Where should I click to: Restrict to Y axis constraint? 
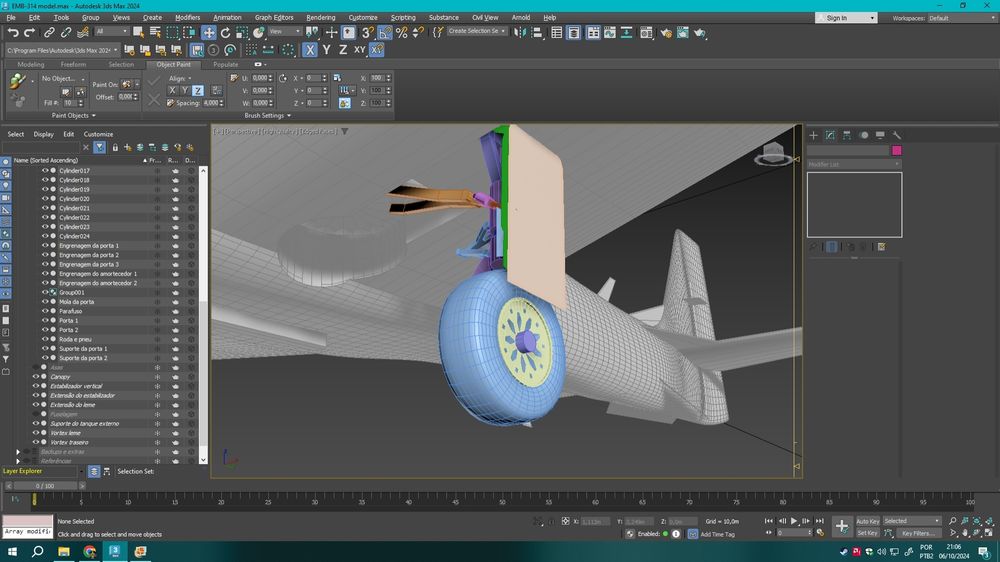(x=327, y=49)
